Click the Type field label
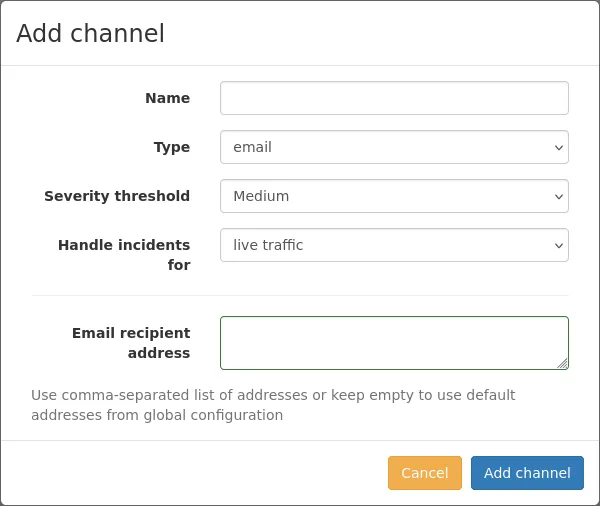The height and width of the screenshot is (506, 600). pos(171,147)
